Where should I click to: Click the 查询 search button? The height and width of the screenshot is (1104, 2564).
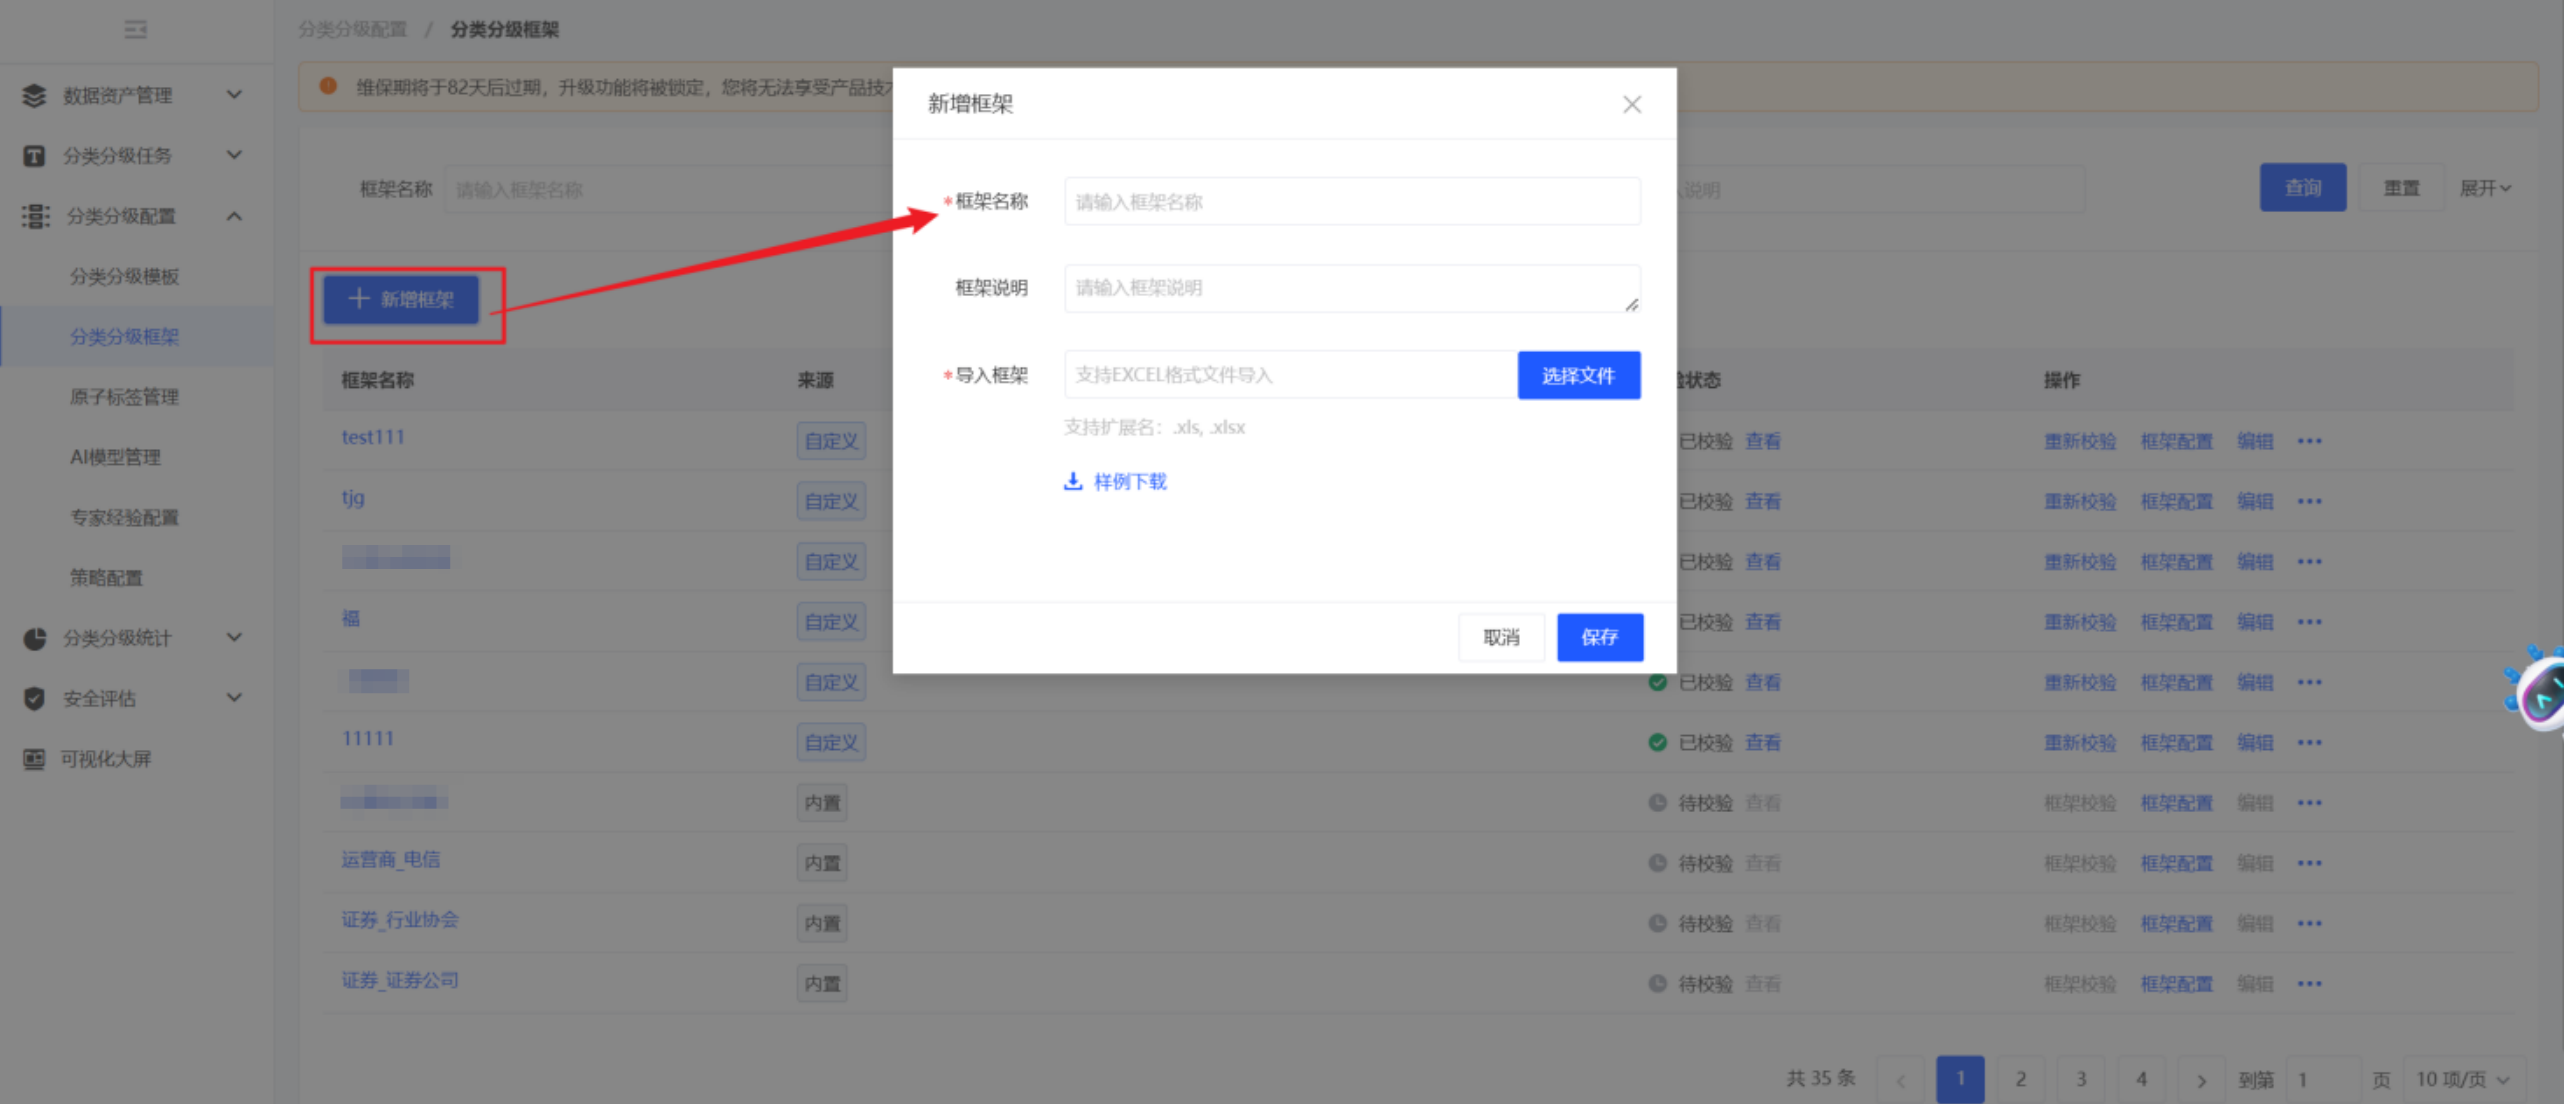tap(2303, 188)
